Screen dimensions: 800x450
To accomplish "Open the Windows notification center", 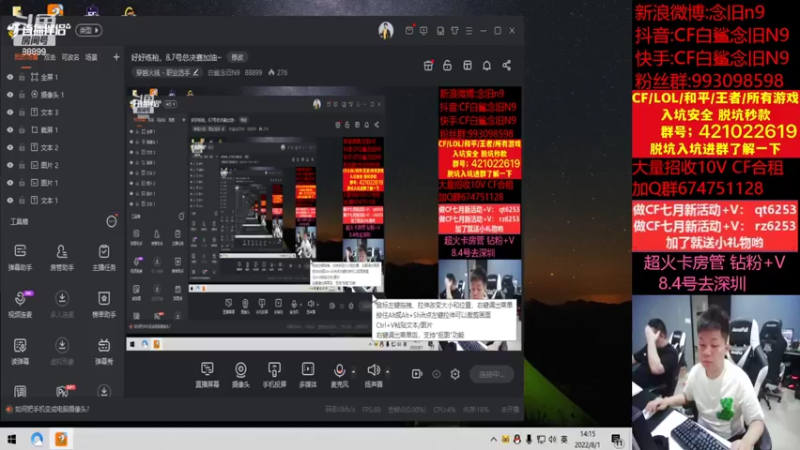I will (617, 439).
